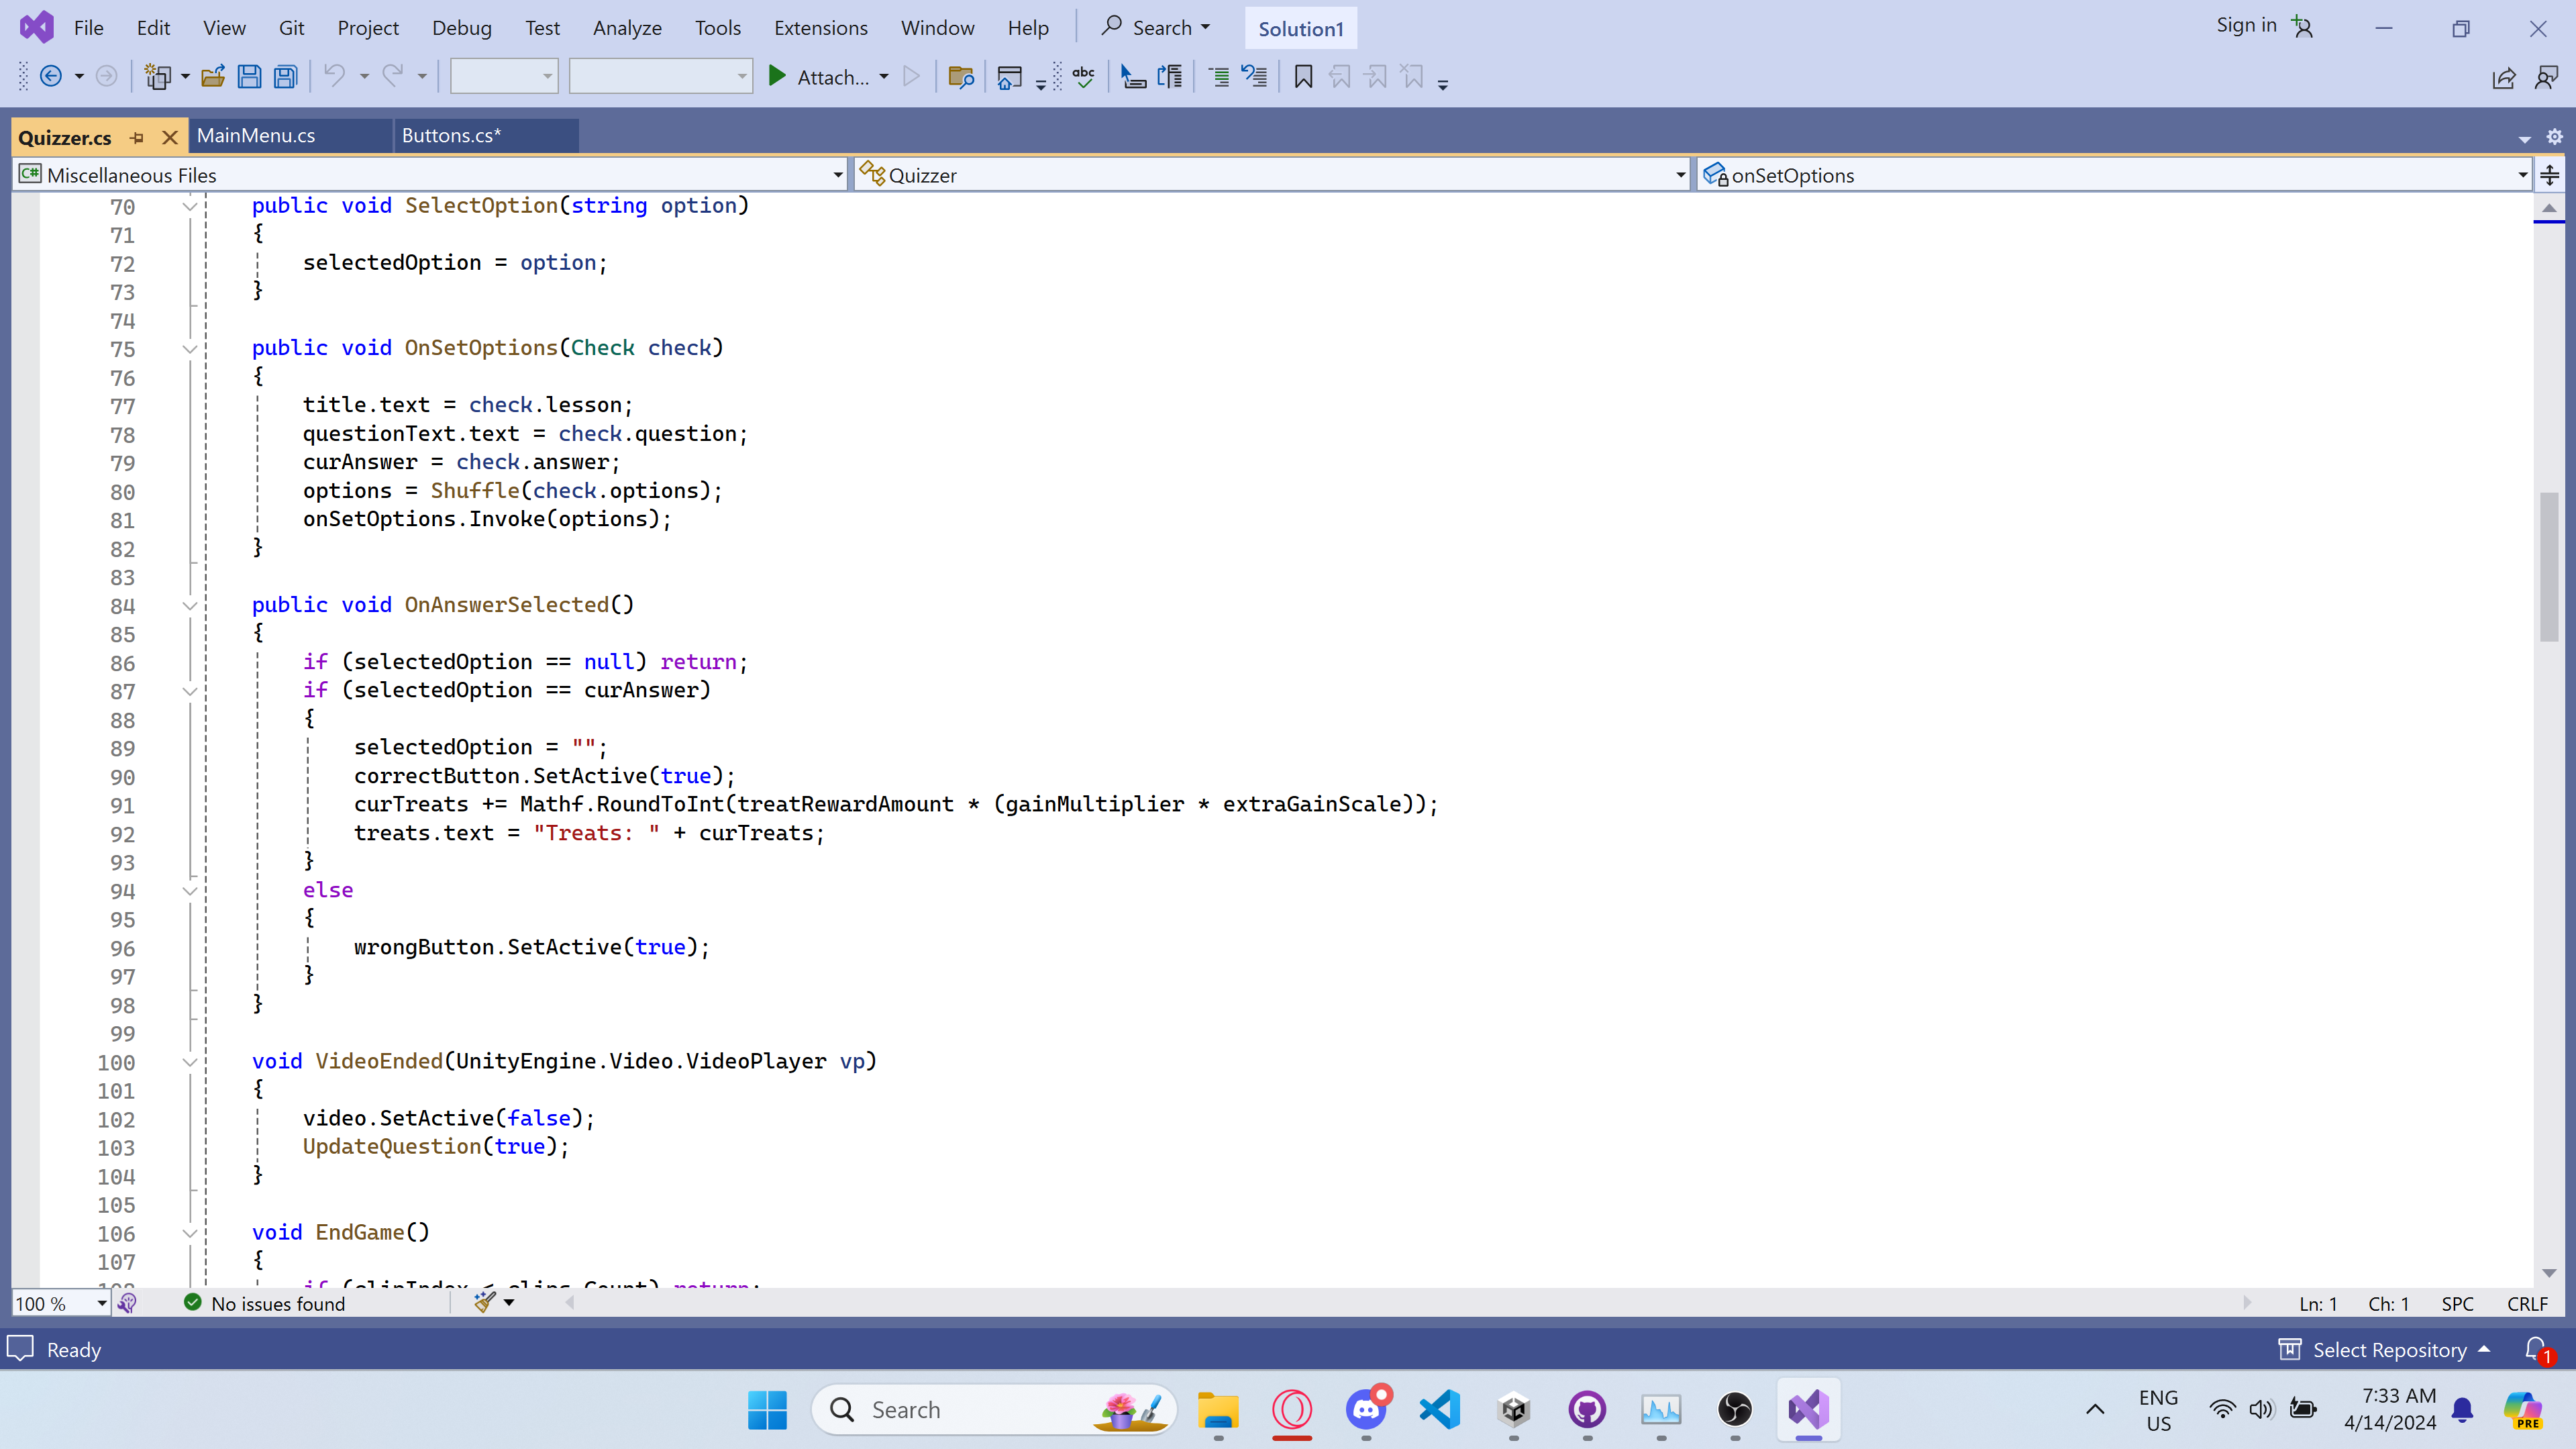Switch to the MainMenu.cs tab
Viewport: 2576px width, 1449px height.
(x=256, y=136)
